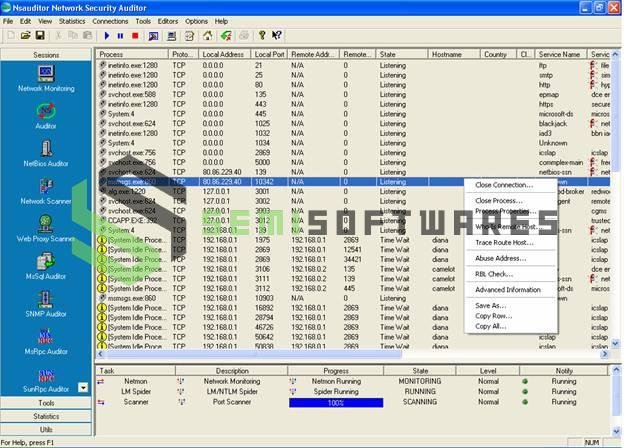Open the Editors menu
Screen dimensions: 624x448
(x=168, y=21)
